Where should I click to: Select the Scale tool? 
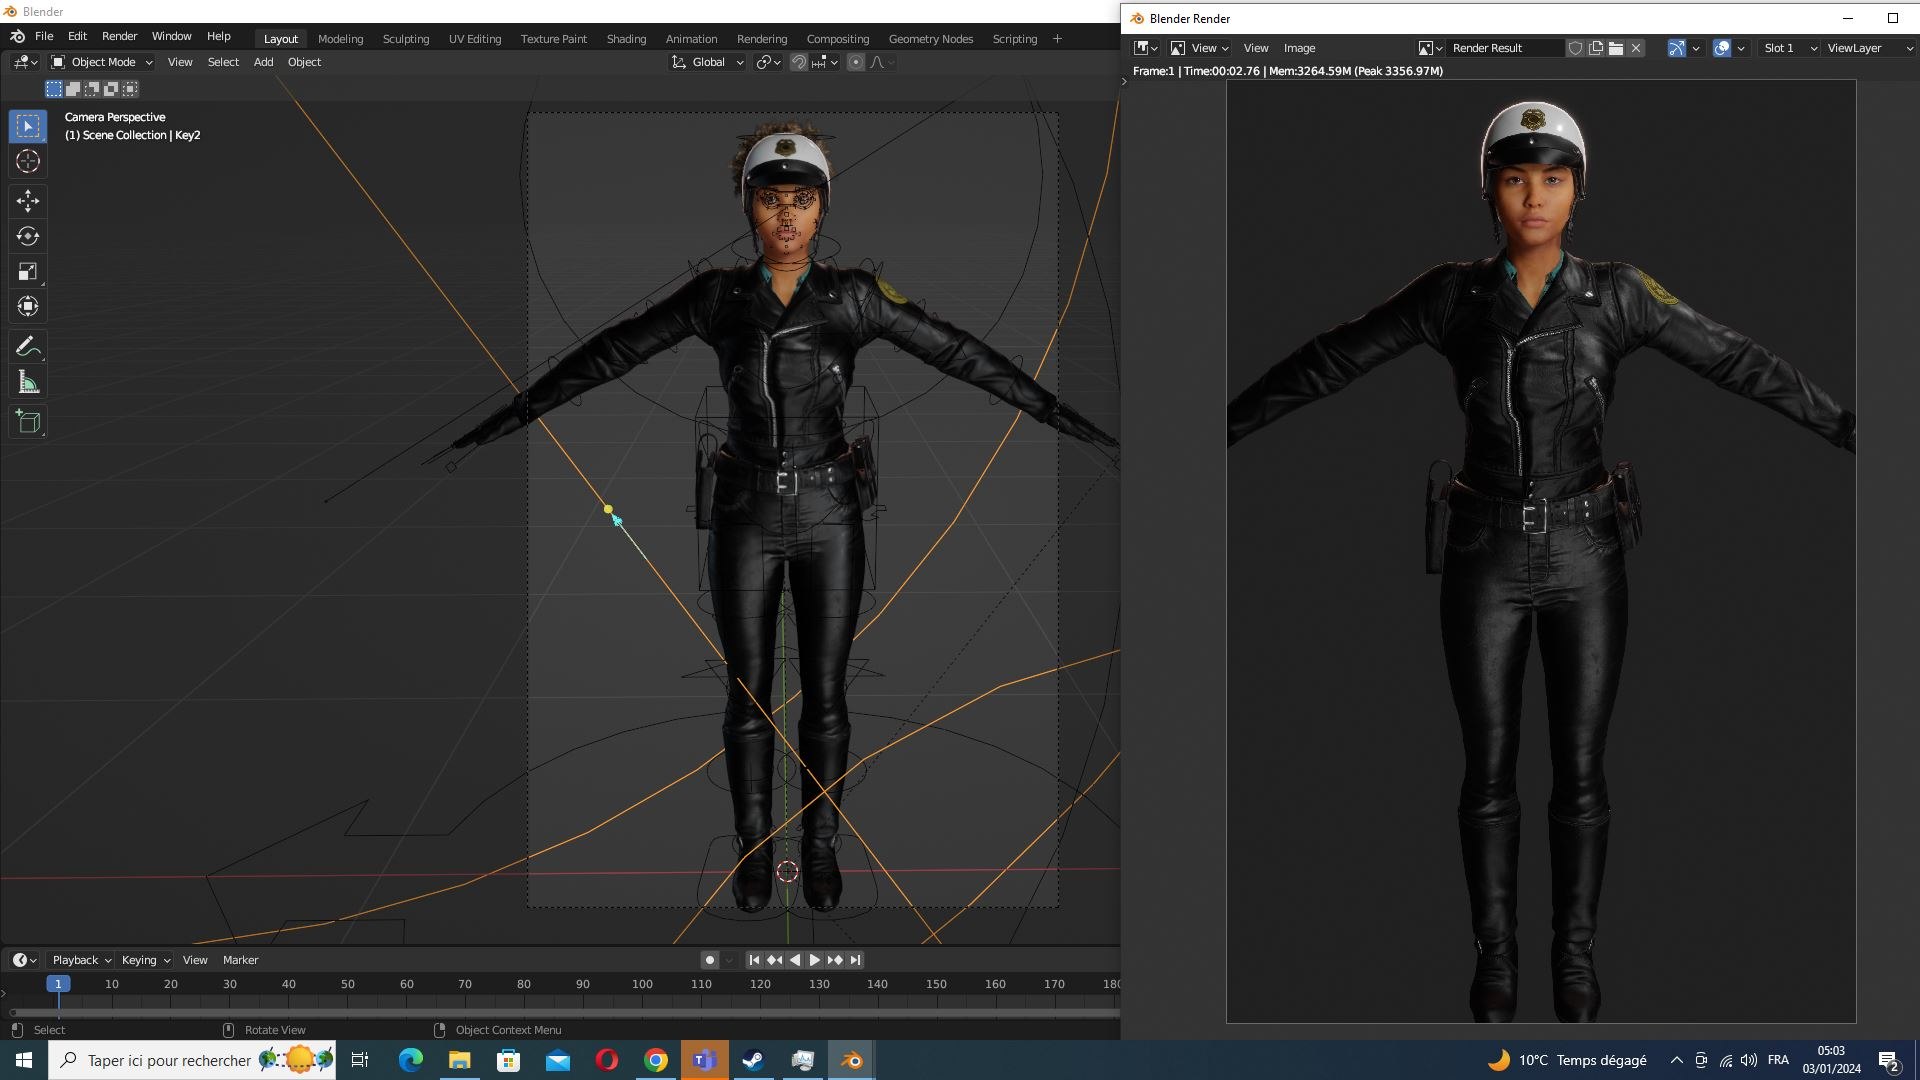tap(28, 271)
